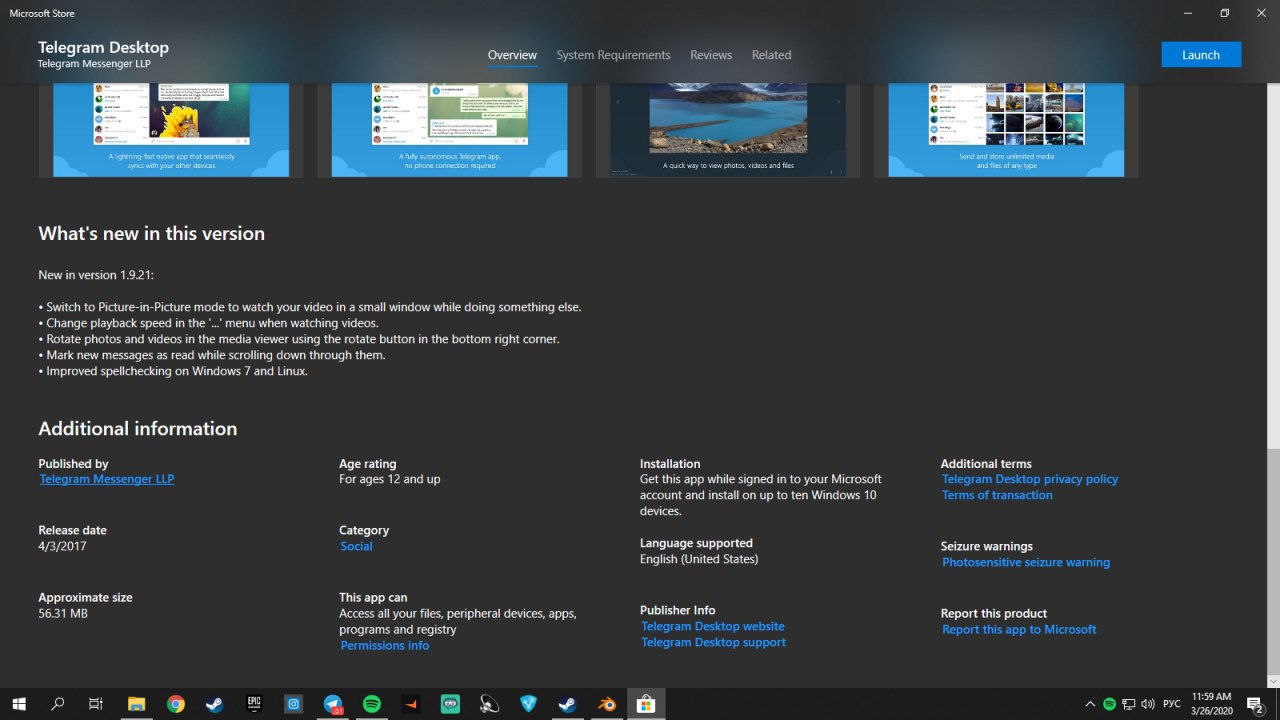Click the 'Improved spellchecking' bullet line
Image resolution: width=1280 pixels, height=720 pixels.
coord(173,371)
